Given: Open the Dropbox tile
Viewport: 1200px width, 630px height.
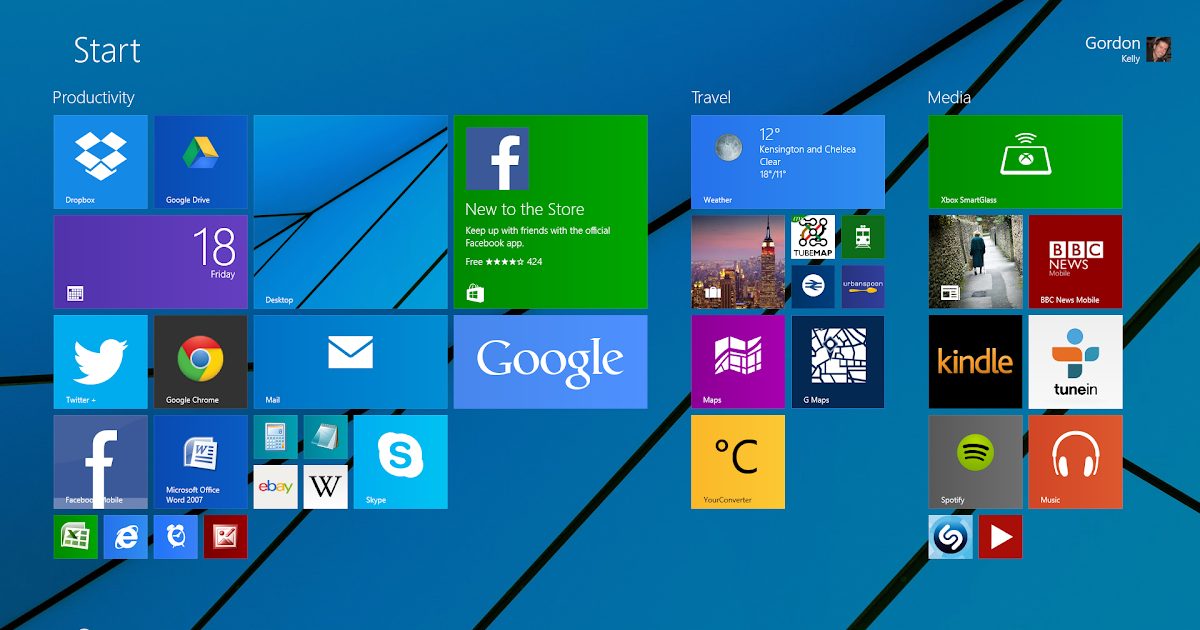Looking at the screenshot, I should pyautogui.click(x=100, y=162).
